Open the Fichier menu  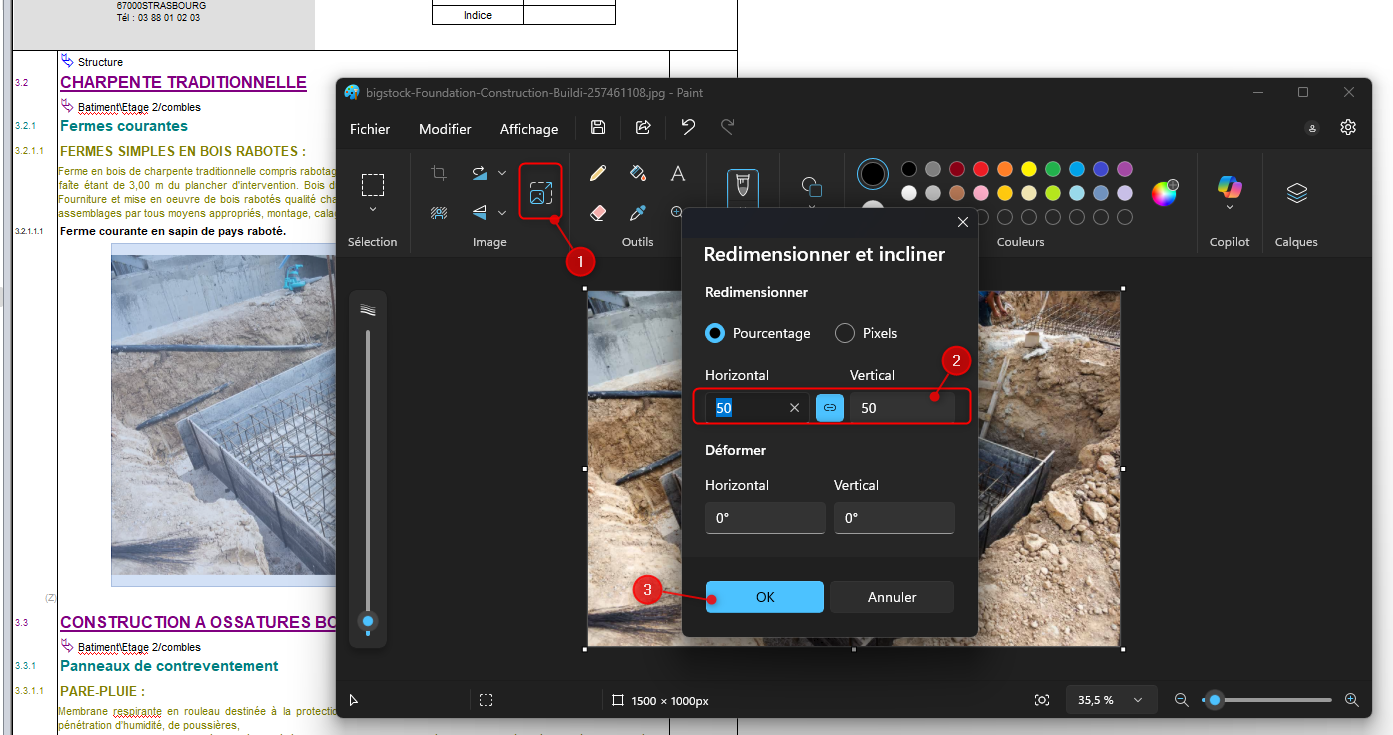pos(370,129)
